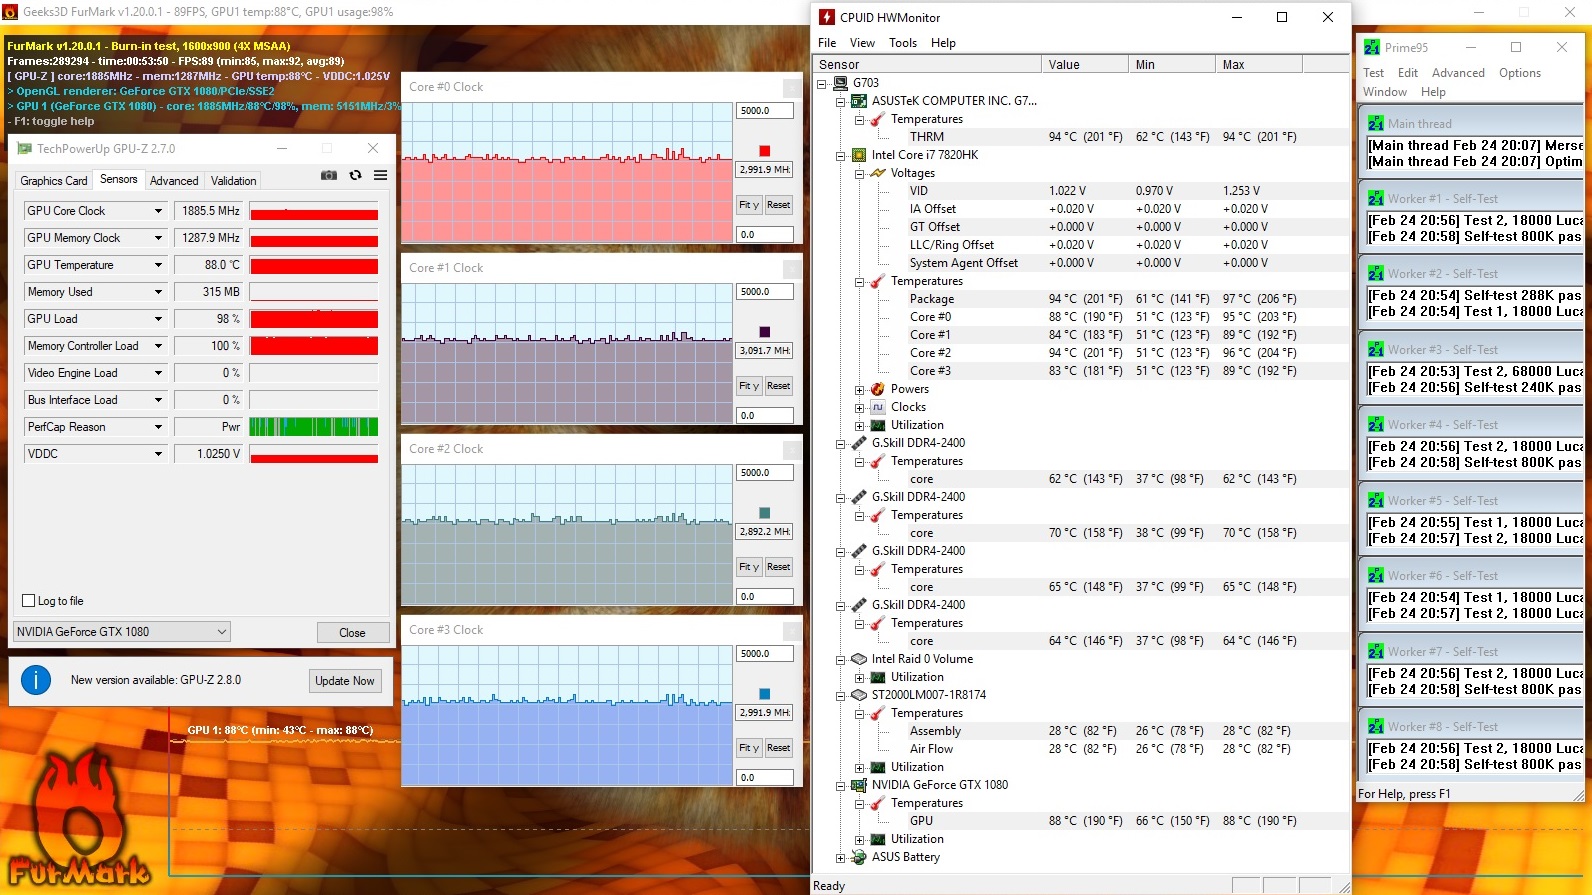The width and height of the screenshot is (1592, 895).
Task: Open the View menu in HWMonitor
Action: point(862,43)
